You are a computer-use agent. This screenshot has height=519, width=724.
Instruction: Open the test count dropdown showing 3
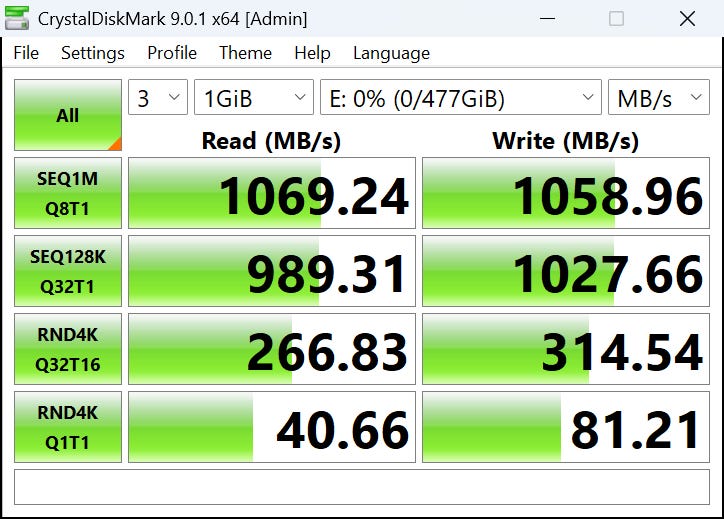coord(158,97)
